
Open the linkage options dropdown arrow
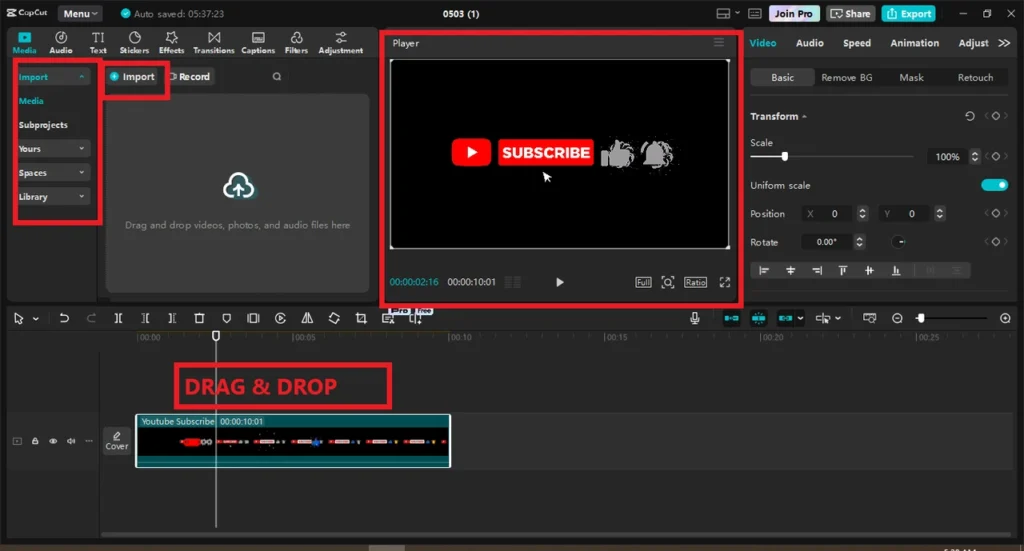(801, 318)
